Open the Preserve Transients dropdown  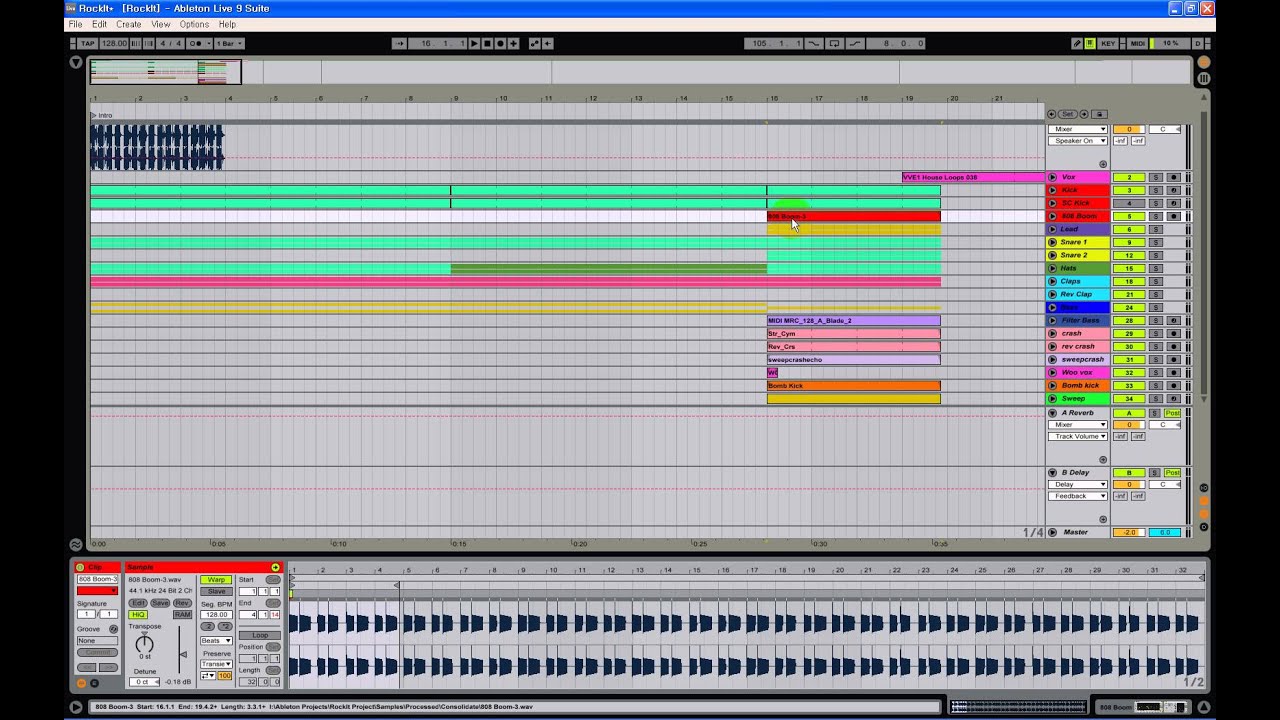[x=216, y=664]
